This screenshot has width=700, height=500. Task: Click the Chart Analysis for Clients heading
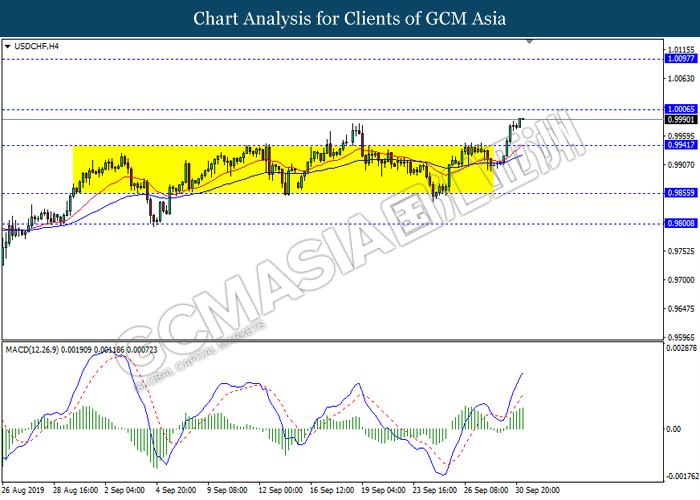point(350,18)
